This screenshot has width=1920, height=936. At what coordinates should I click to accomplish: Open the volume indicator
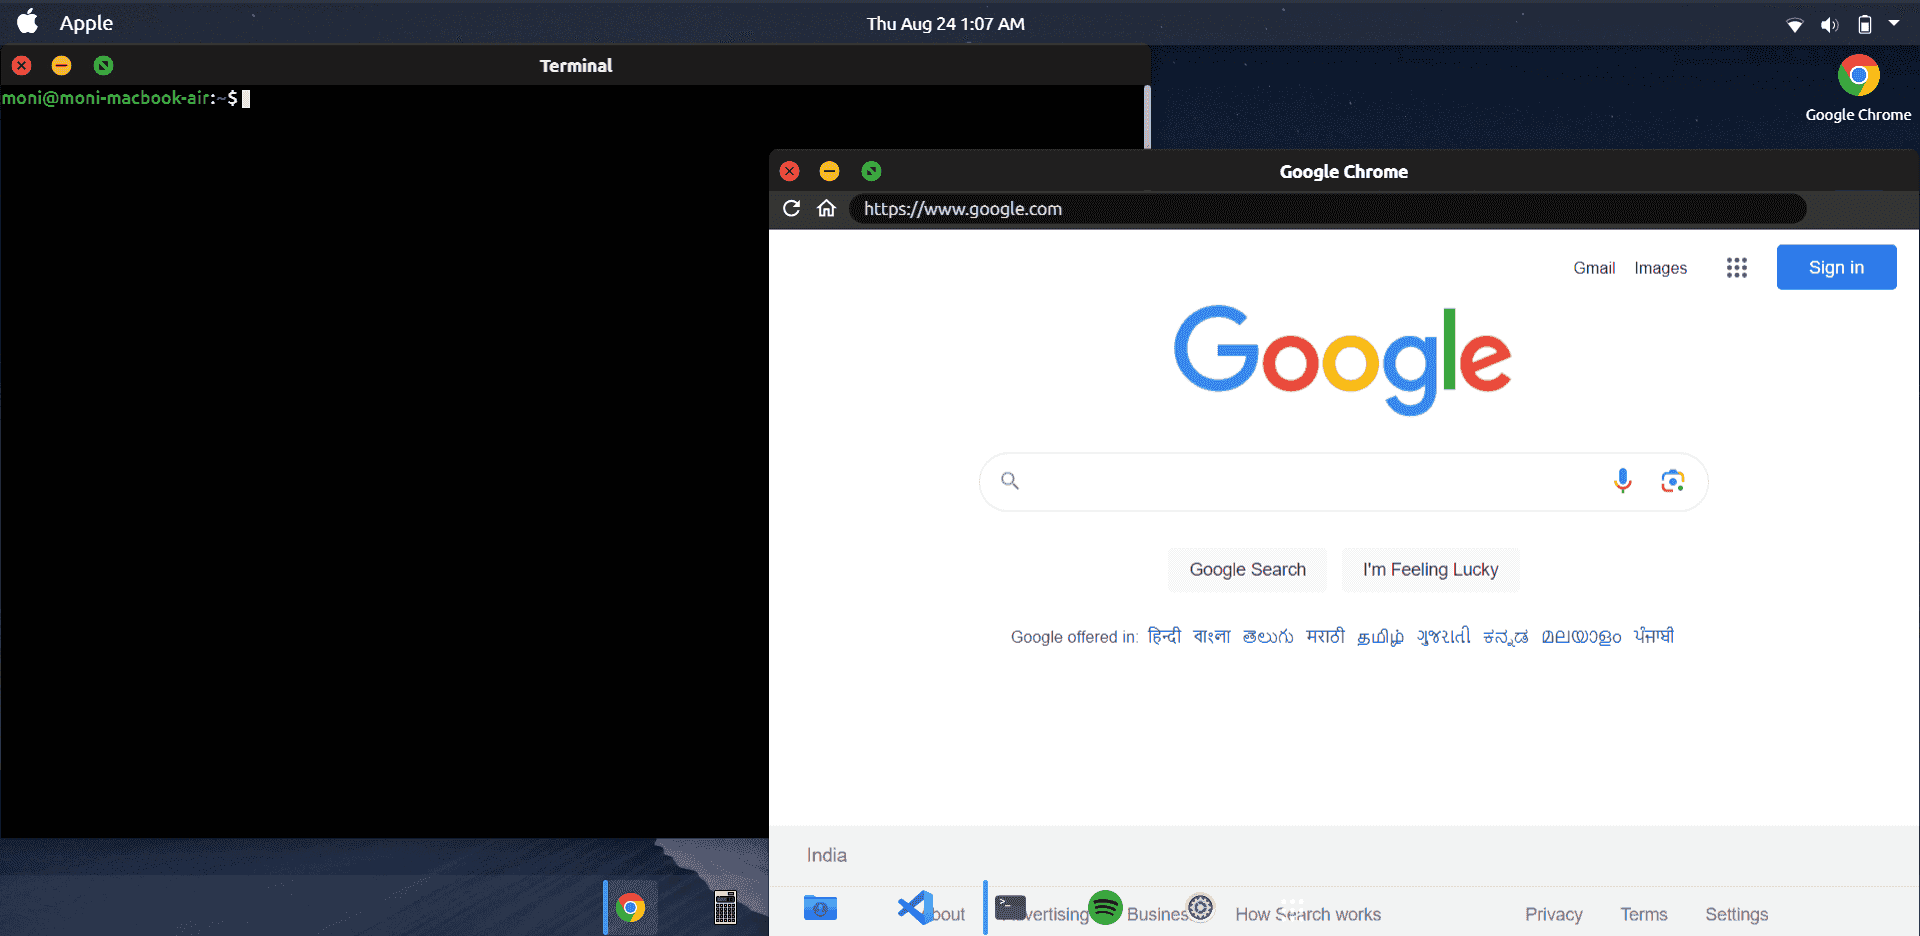[x=1829, y=24]
